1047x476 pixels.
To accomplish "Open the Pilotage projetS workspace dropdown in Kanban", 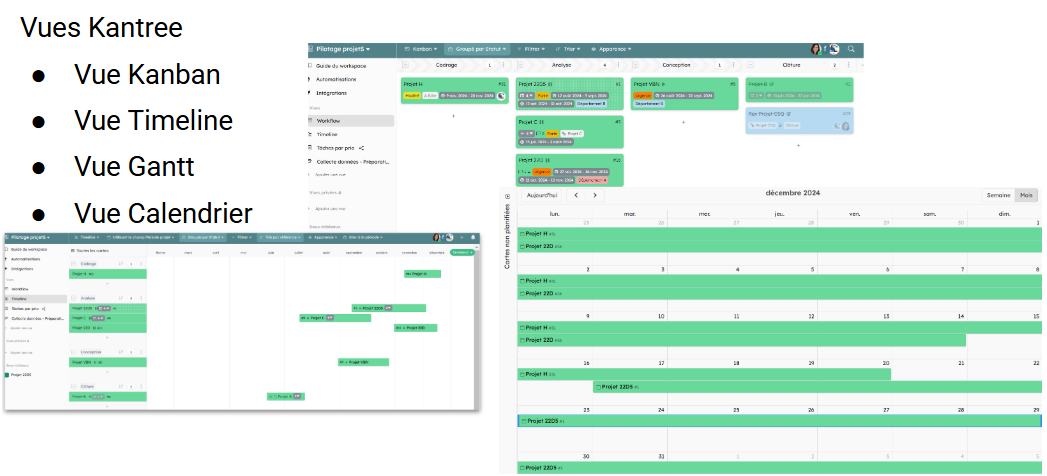I will click(343, 49).
